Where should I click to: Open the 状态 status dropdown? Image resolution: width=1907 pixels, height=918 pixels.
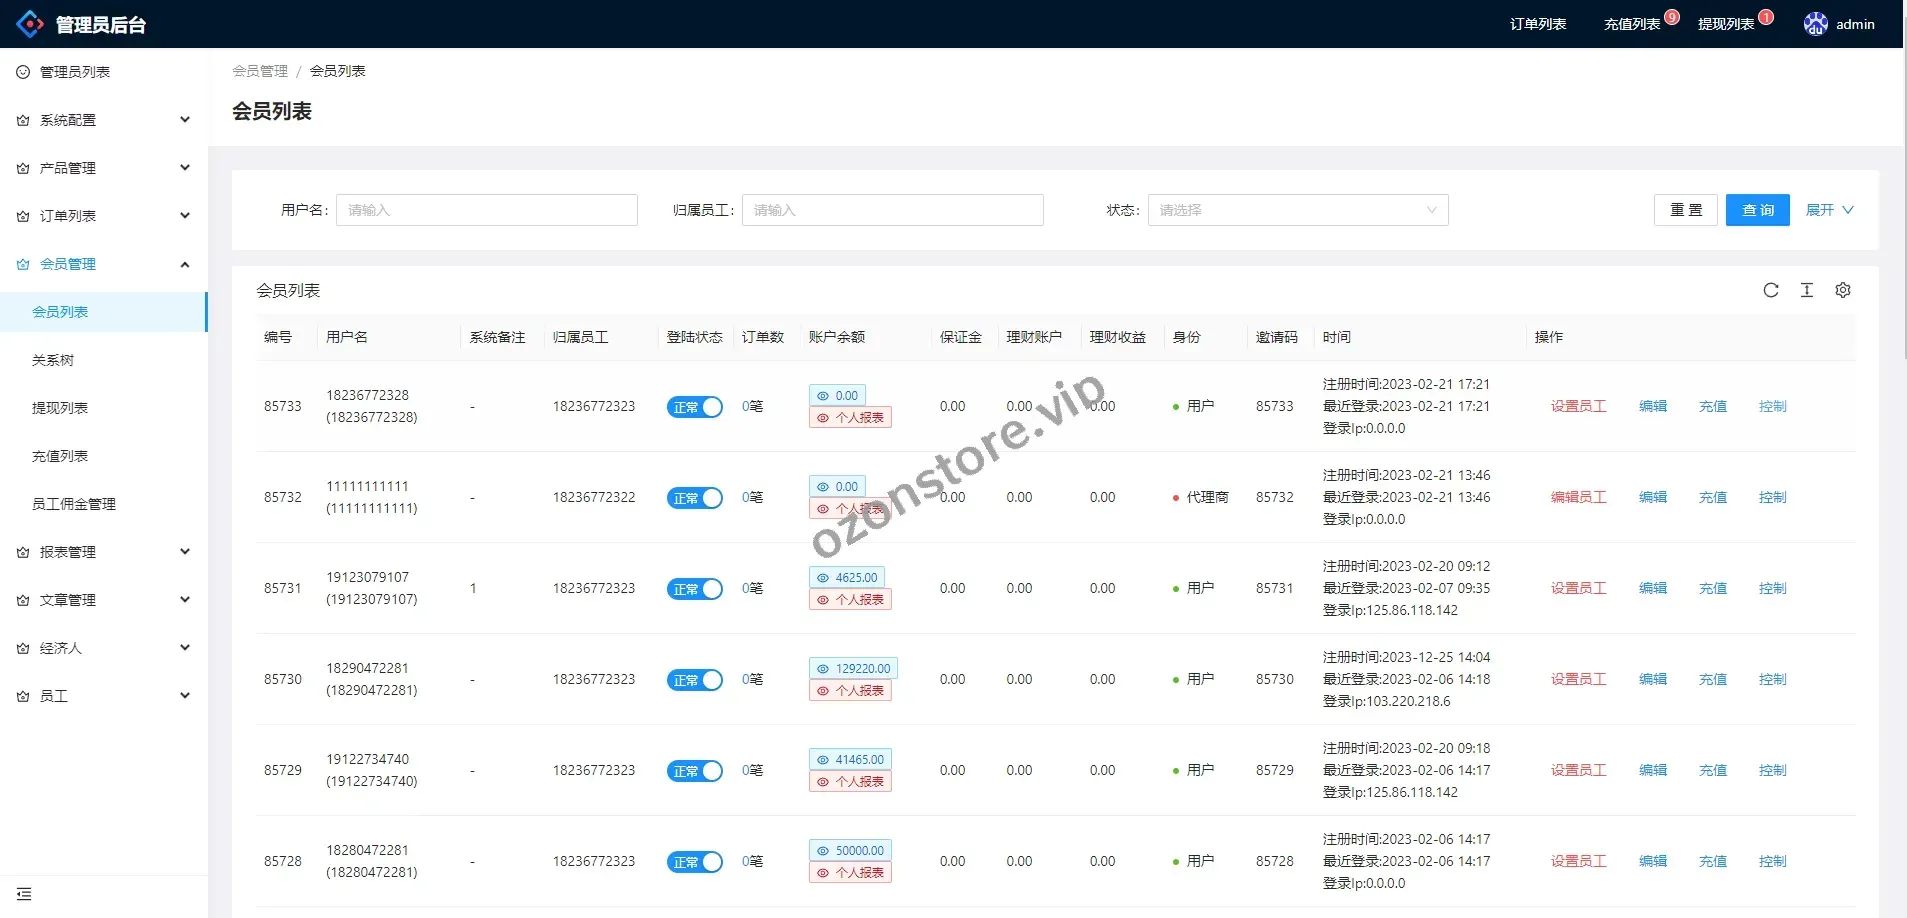1297,210
